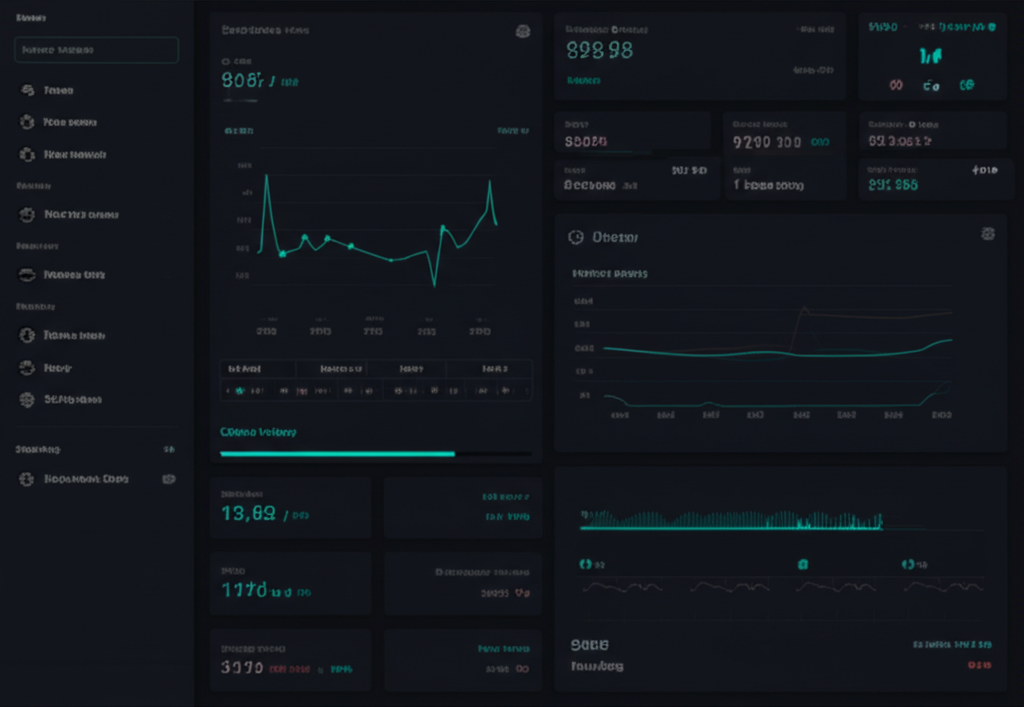This screenshot has width=1024, height=707.
Task: Click the clock icon beside the right chart title
Action: coord(575,237)
